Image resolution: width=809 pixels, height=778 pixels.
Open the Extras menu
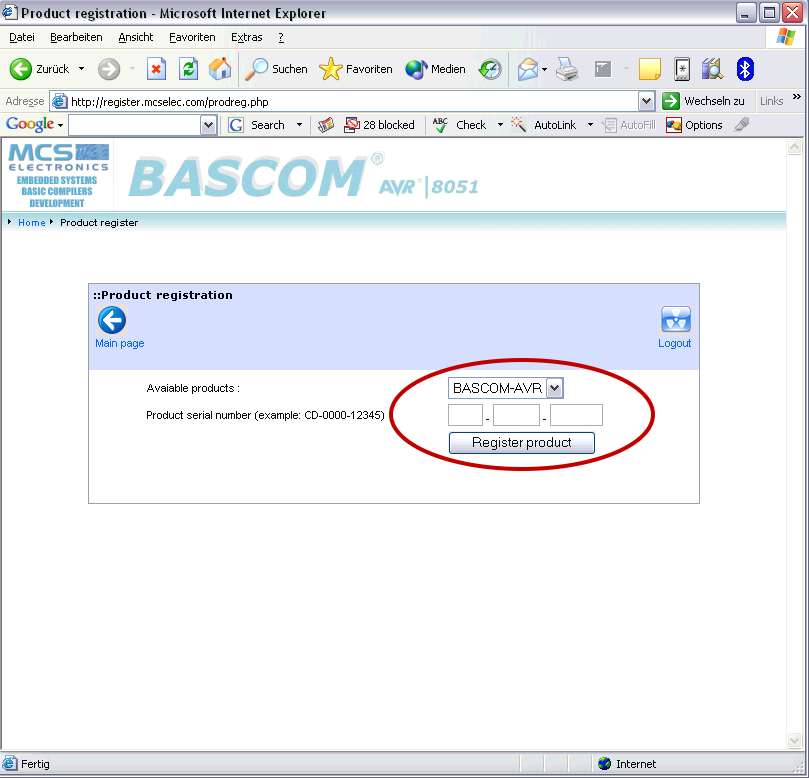tap(247, 37)
